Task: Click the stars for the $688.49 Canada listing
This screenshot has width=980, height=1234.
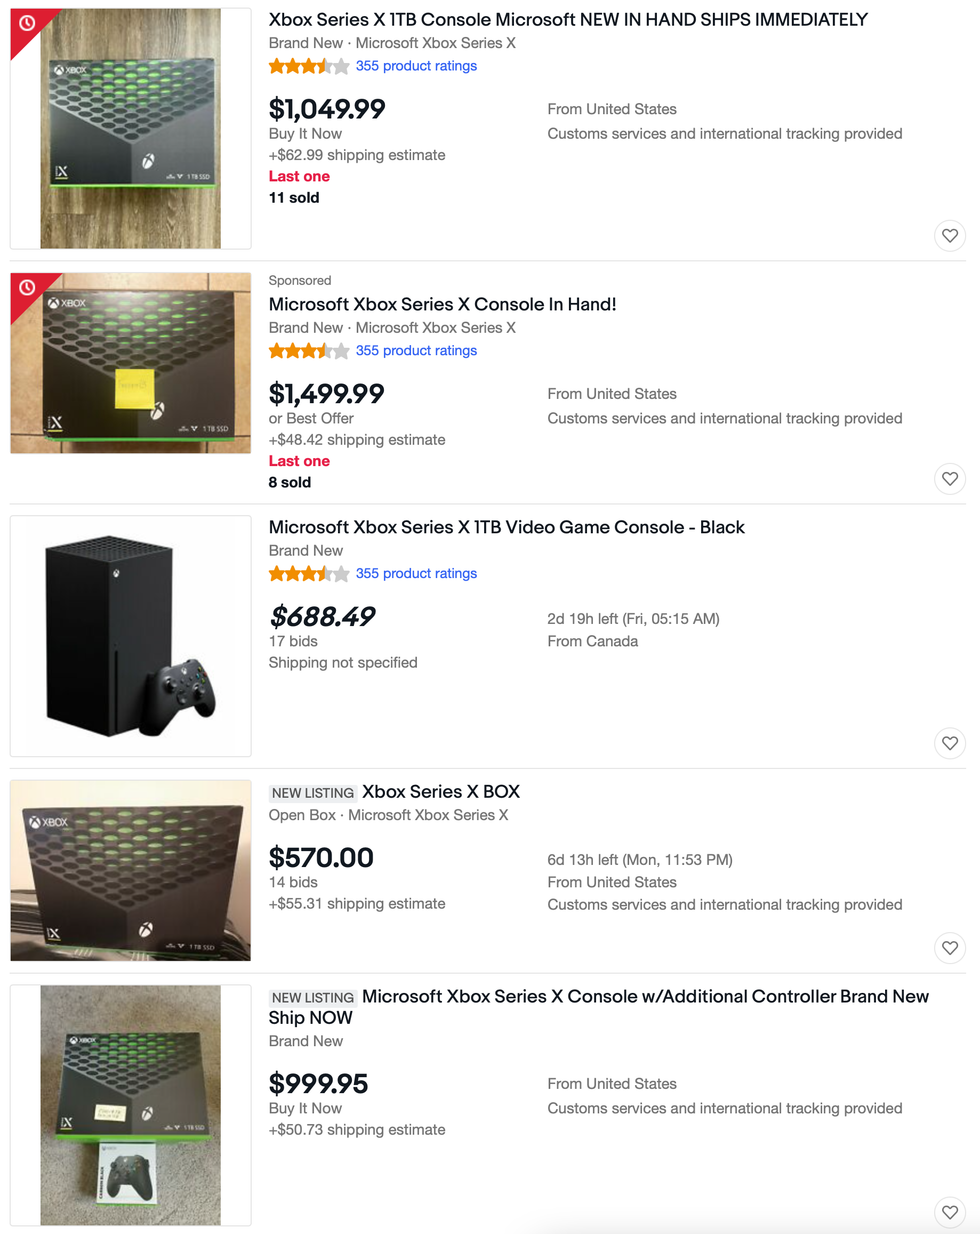Action: tap(303, 573)
